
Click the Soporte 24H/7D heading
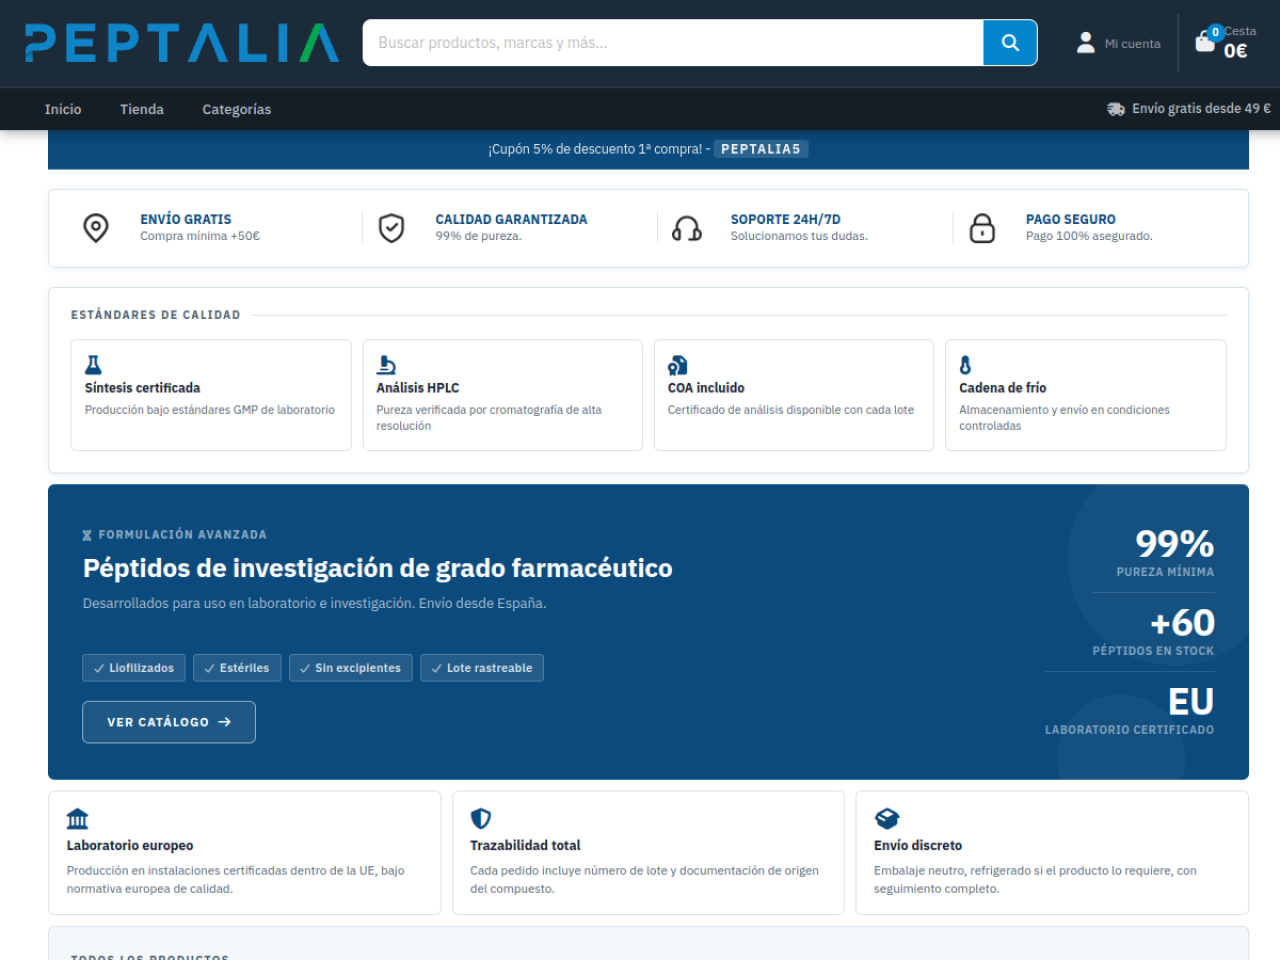pyautogui.click(x=786, y=219)
